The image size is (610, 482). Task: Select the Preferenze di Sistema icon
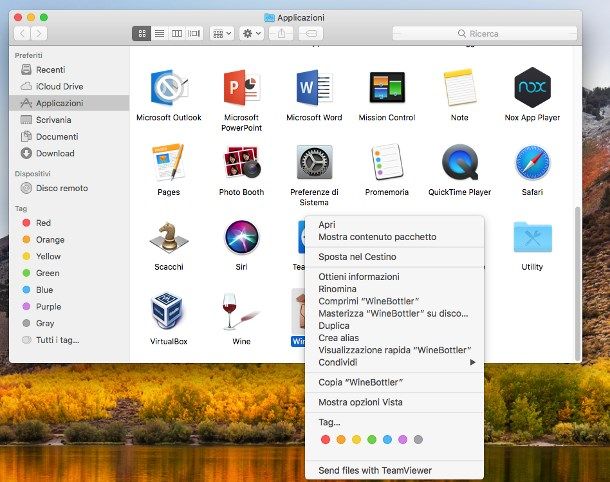click(x=314, y=162)
